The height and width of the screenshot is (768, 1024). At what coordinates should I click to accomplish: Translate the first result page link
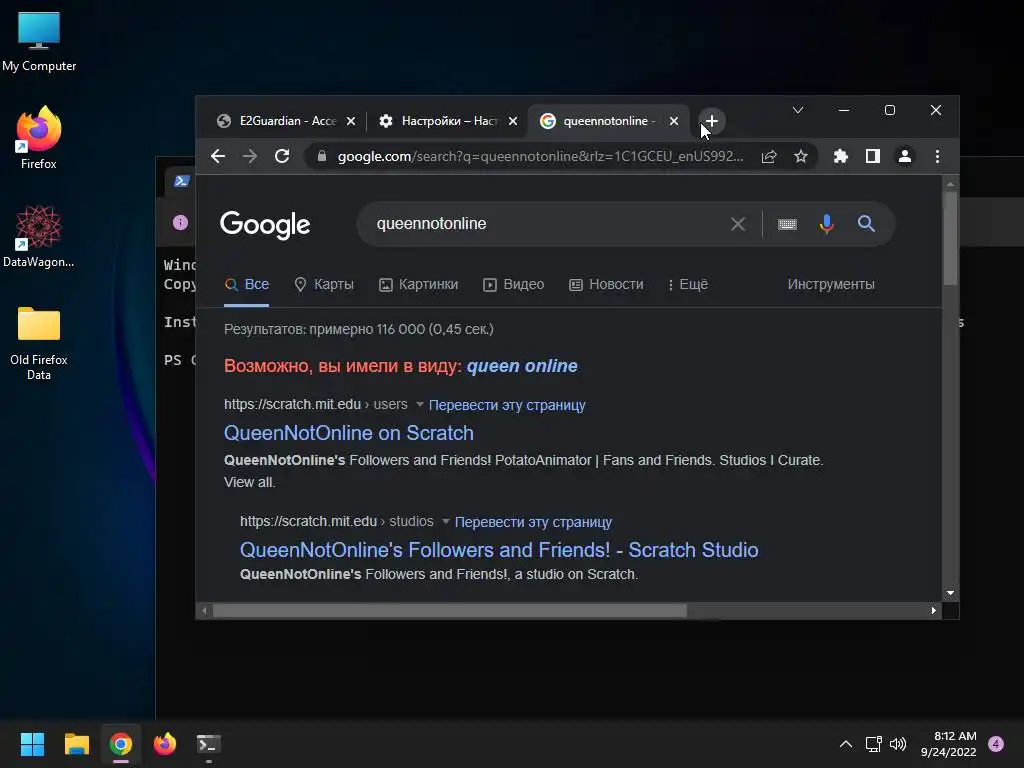coord(507,405)
